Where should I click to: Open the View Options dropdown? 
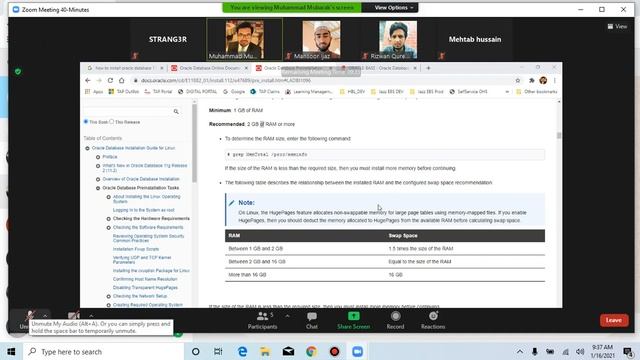(x=393, y=7)
